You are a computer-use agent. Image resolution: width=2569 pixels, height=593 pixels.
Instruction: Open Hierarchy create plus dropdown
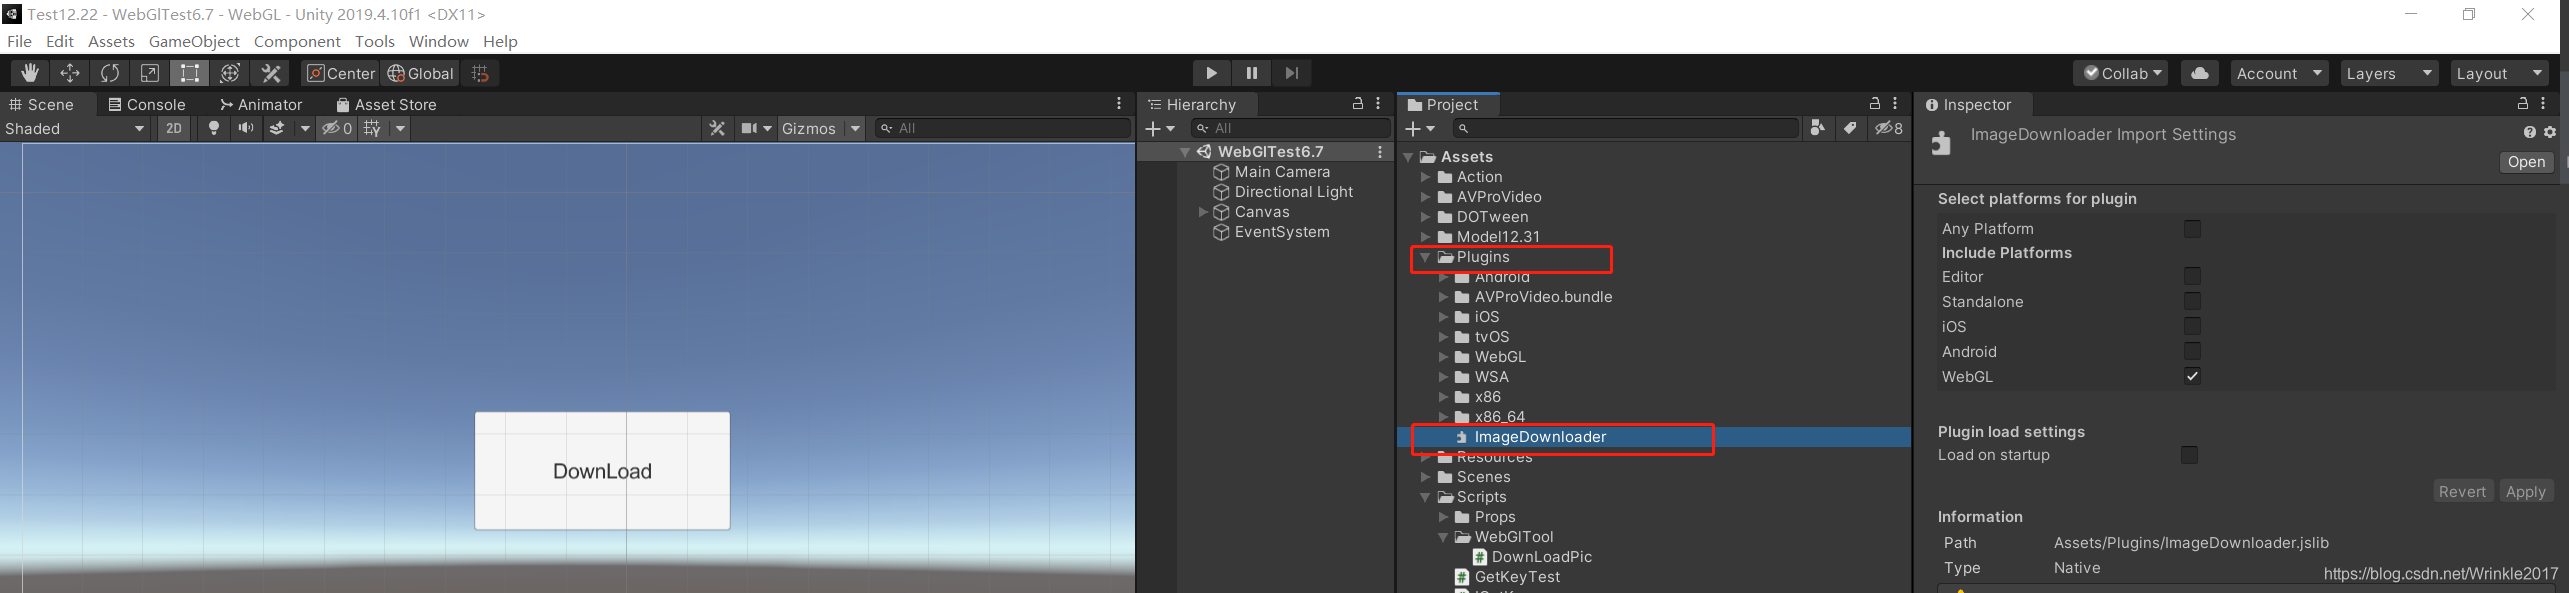tap(1160, 128)
